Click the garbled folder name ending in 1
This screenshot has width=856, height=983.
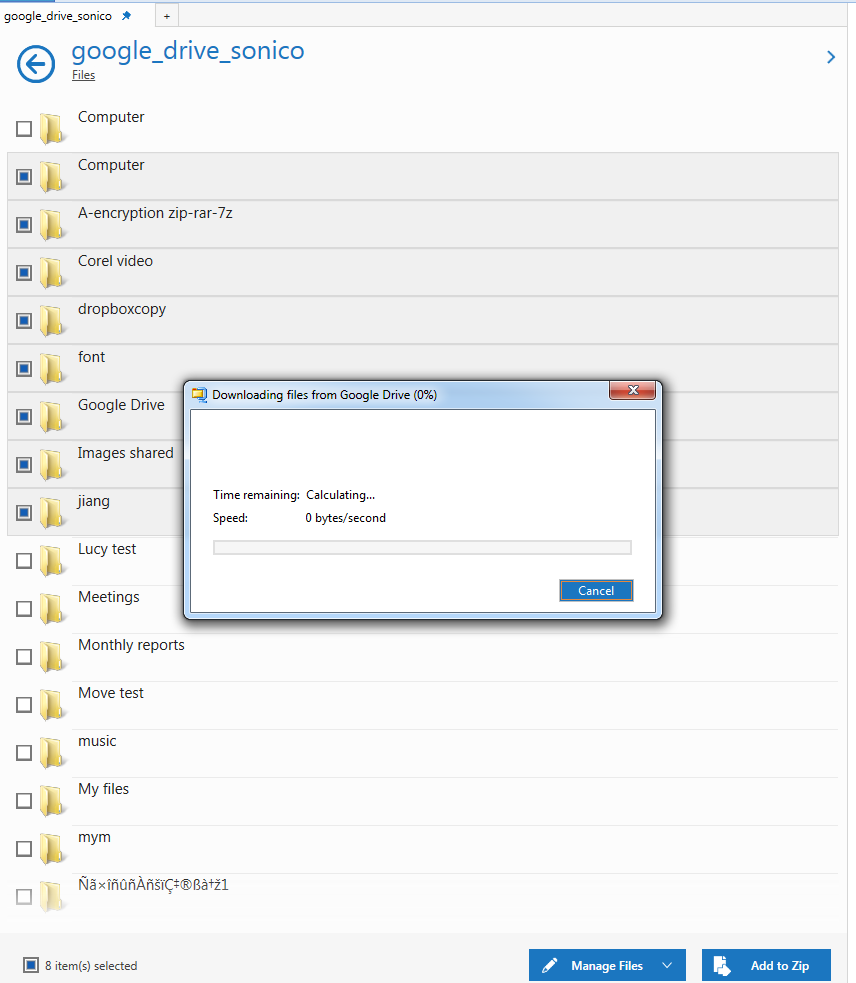[153, 885]
